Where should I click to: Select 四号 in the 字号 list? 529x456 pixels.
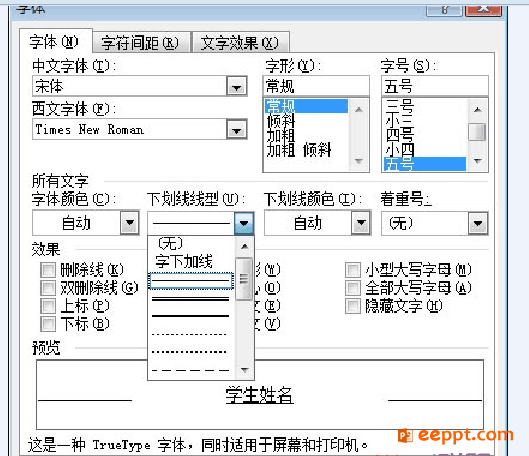pos(425,135)
